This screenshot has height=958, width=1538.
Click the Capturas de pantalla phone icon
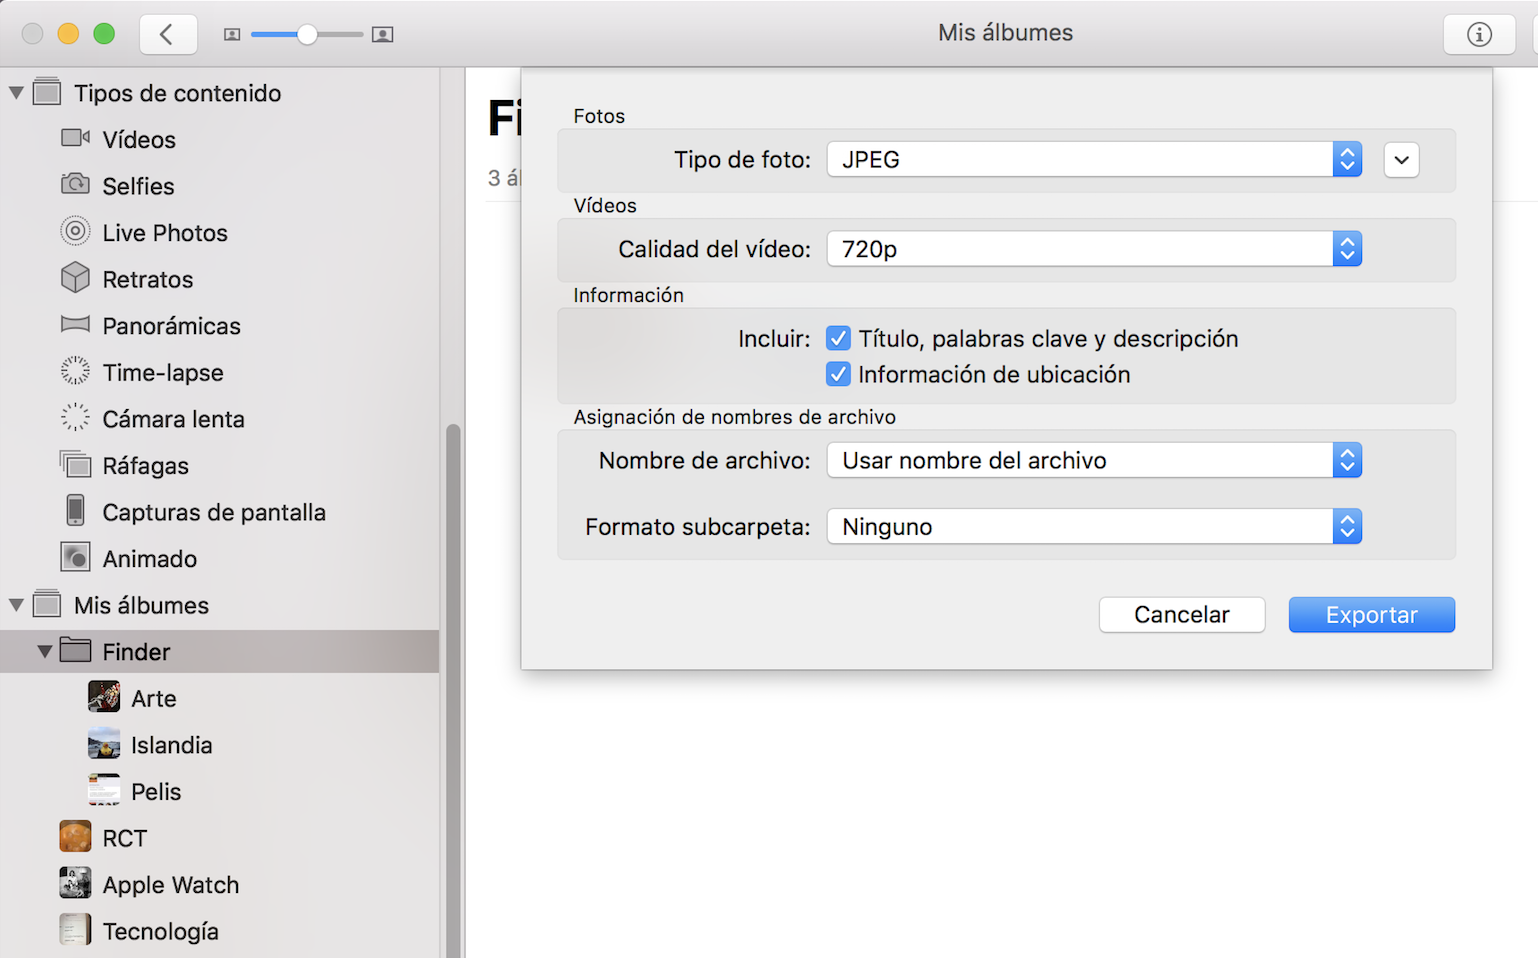(x=75, y=511)
